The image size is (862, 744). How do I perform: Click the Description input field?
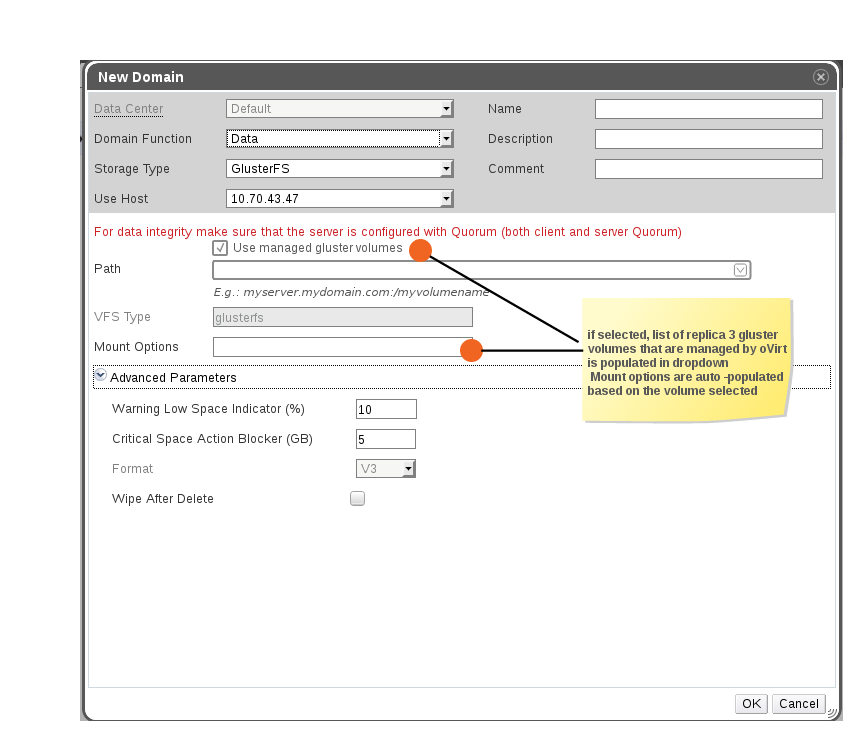pyautogui.click(x=708, y=139)
